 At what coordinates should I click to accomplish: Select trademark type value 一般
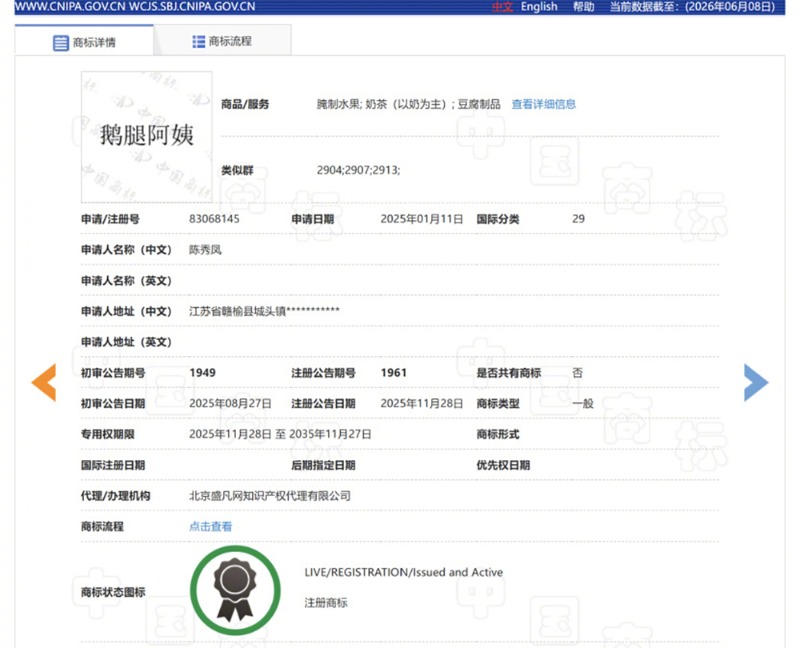coord(583,404)
